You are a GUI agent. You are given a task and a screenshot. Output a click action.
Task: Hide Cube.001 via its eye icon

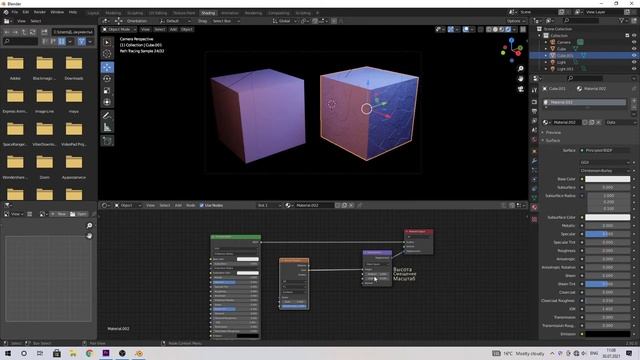tap(634, 56)
